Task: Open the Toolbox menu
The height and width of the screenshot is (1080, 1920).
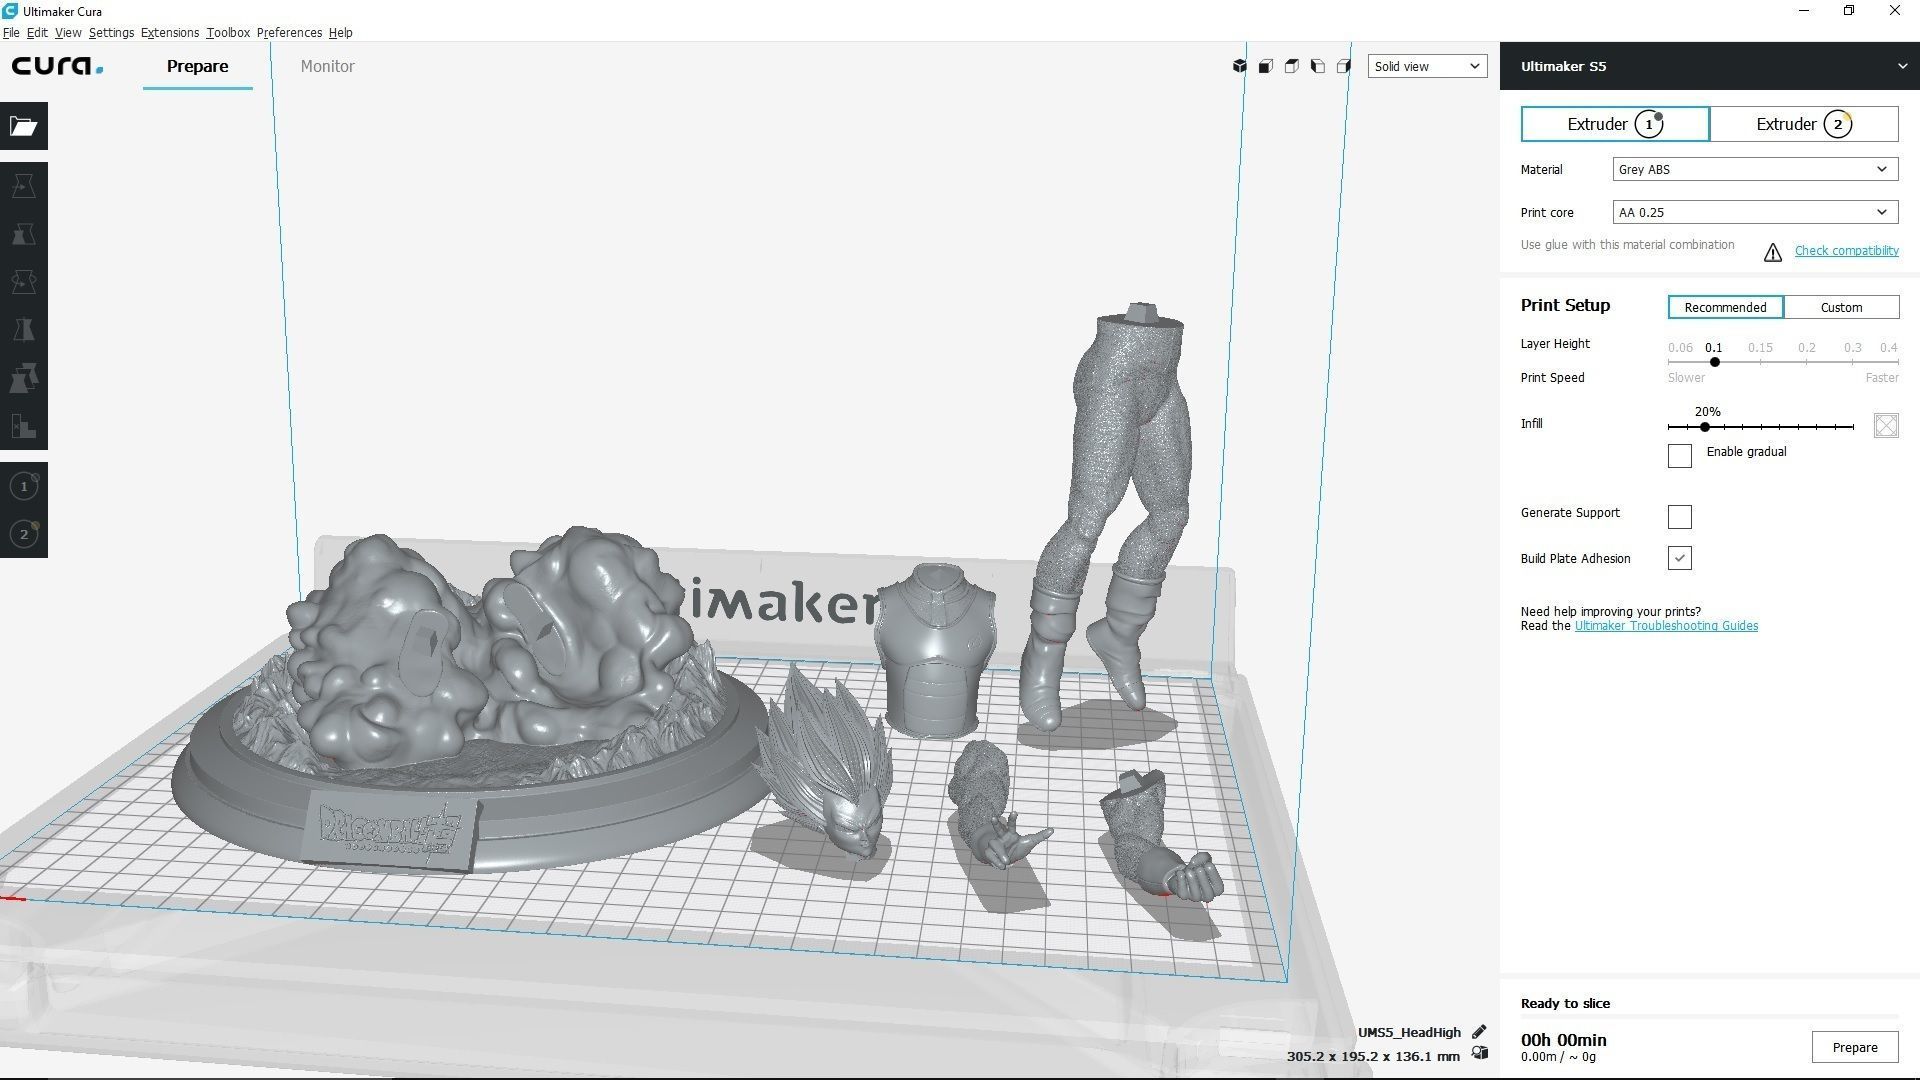Action: tap(228, 33)
